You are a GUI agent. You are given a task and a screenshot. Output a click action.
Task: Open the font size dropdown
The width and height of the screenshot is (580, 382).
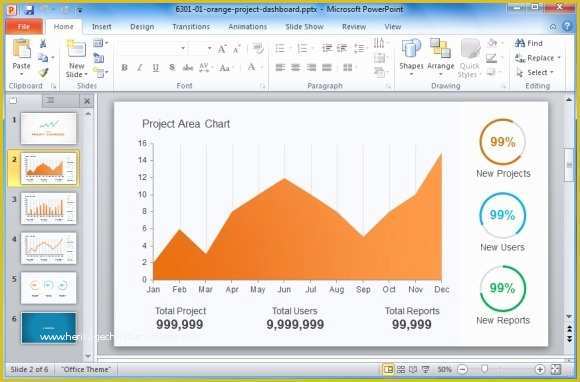(x=209, y=48)
